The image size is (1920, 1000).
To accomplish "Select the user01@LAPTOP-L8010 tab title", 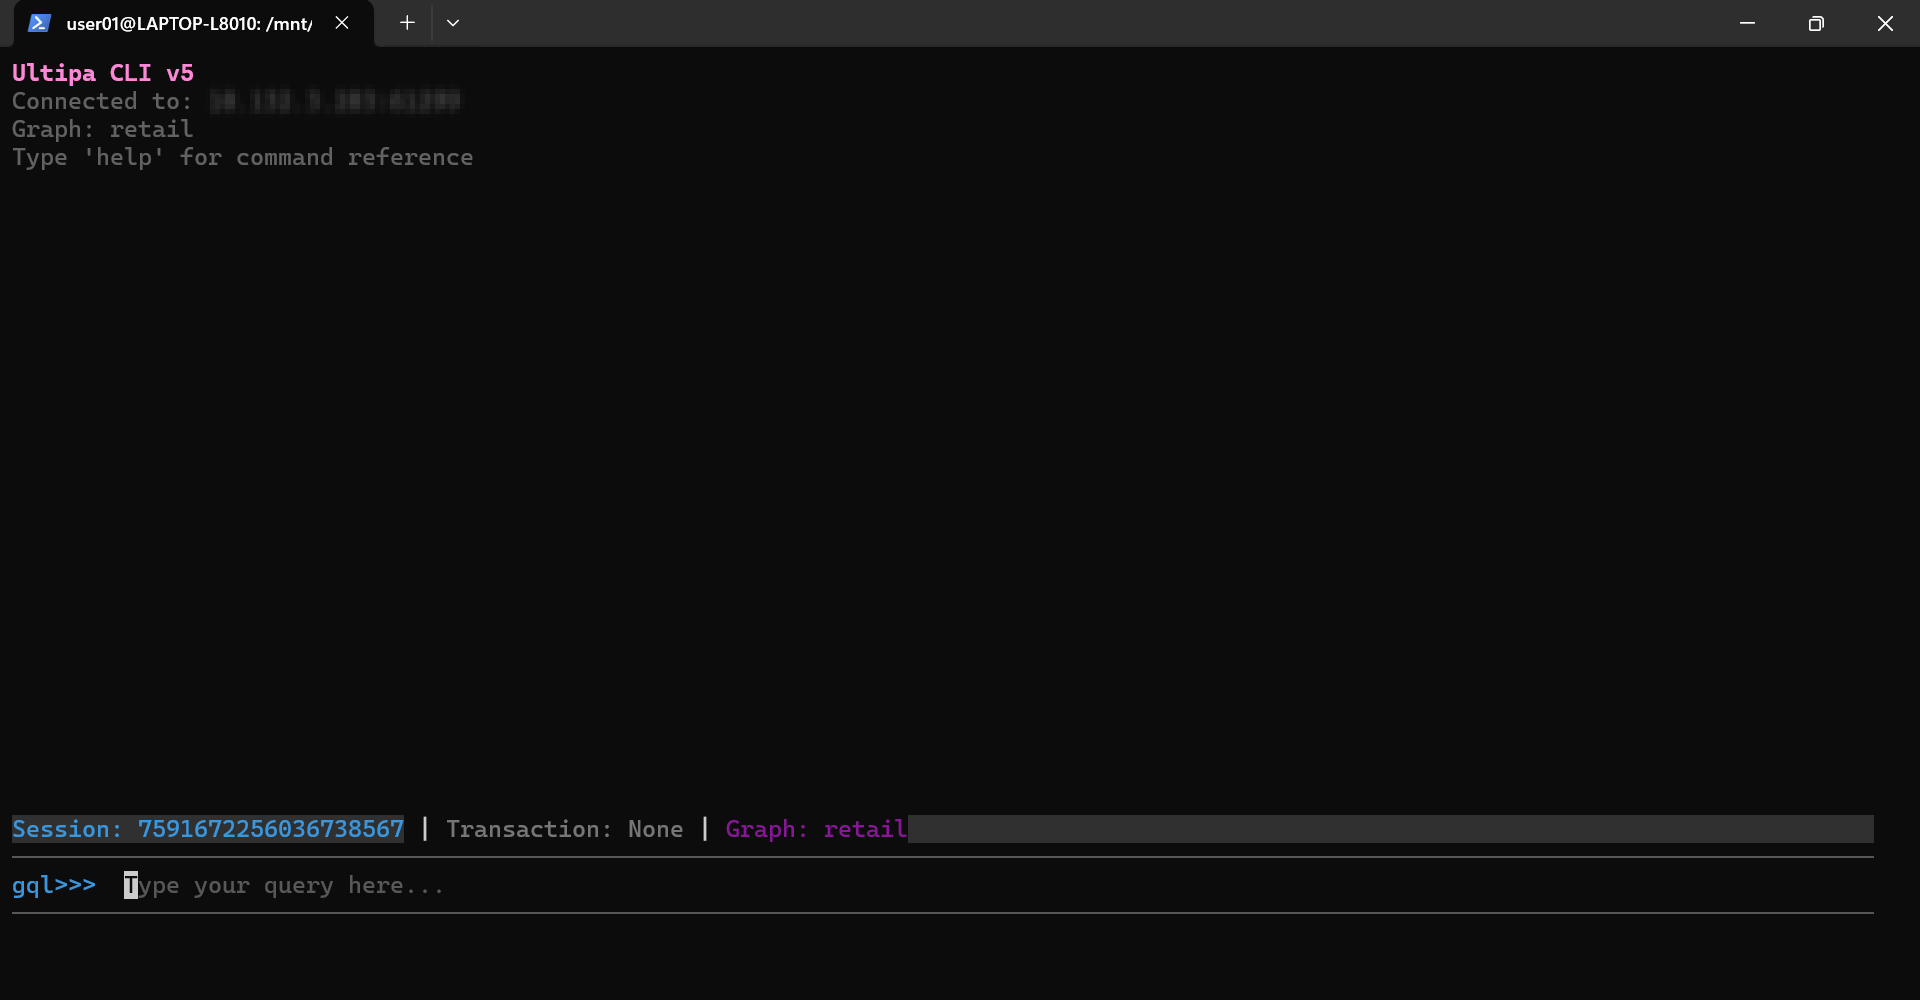I will (x=189, y=24).
